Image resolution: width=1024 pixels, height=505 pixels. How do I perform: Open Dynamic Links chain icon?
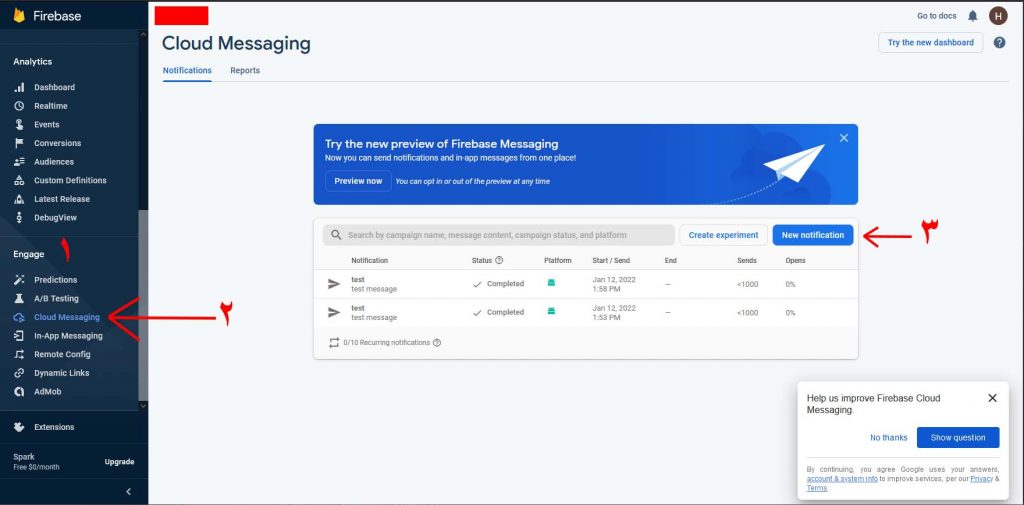20,373
